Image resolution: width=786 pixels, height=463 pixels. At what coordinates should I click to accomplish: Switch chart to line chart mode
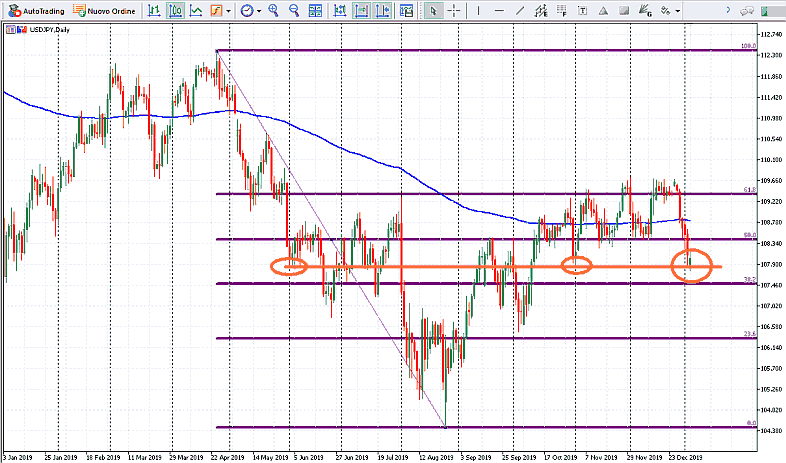[x=195, y=10]
